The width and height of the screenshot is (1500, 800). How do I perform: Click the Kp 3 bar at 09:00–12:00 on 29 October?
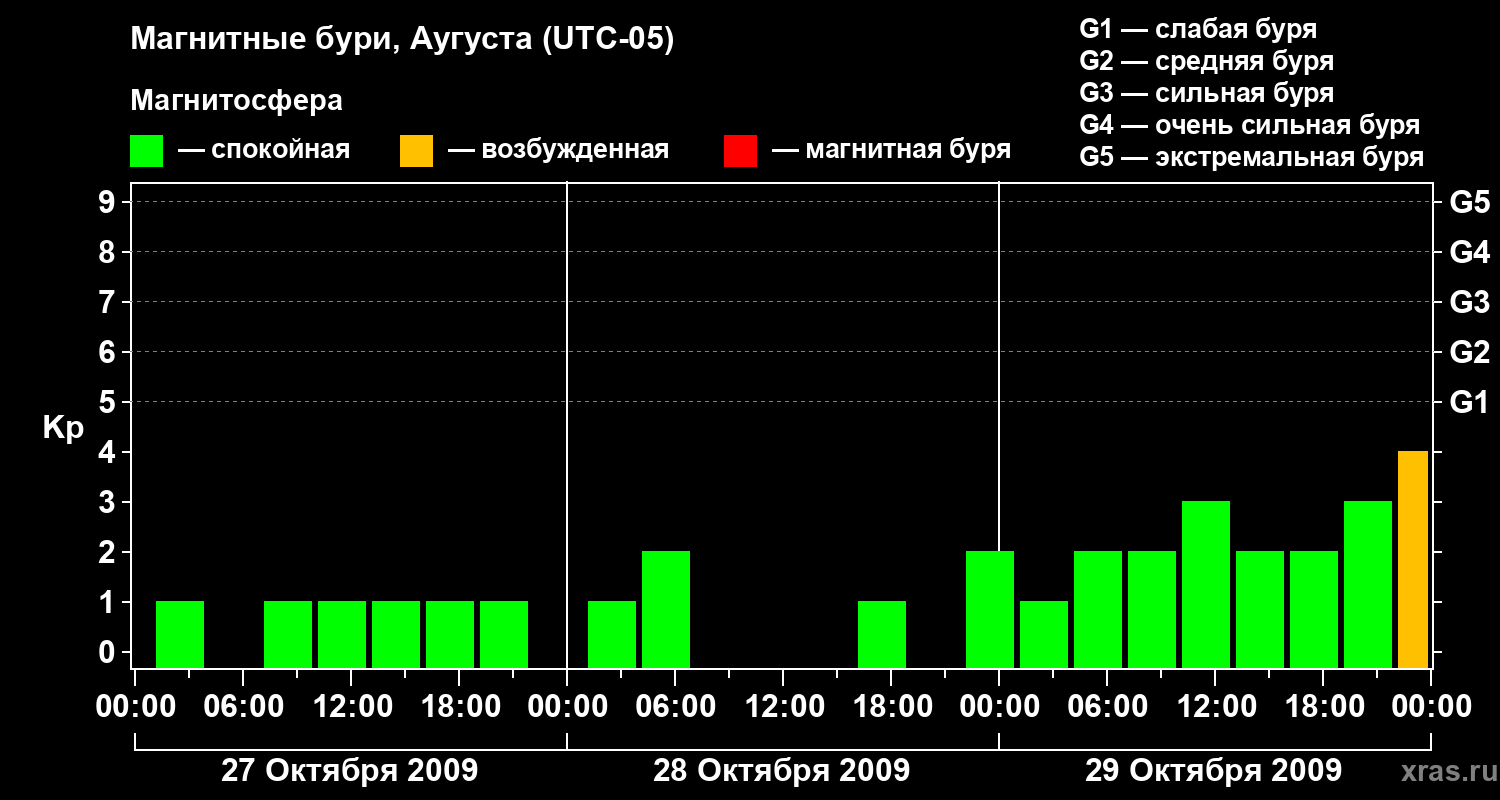[x=1206, y=584]
